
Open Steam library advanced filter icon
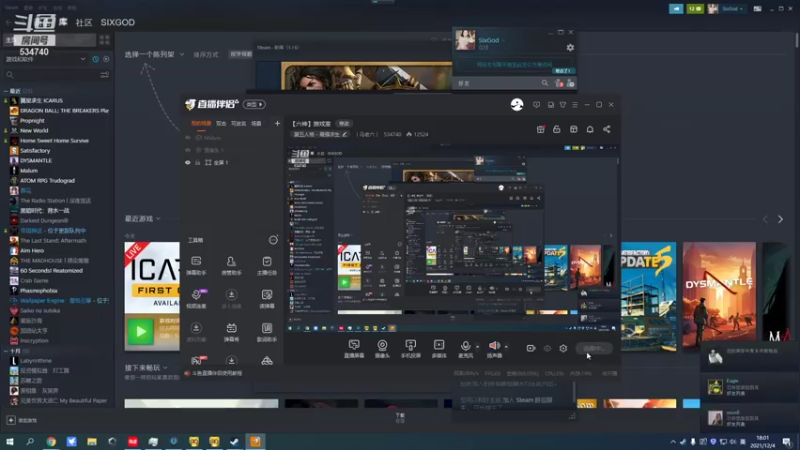pyautogui.click(x=105, y=74)
